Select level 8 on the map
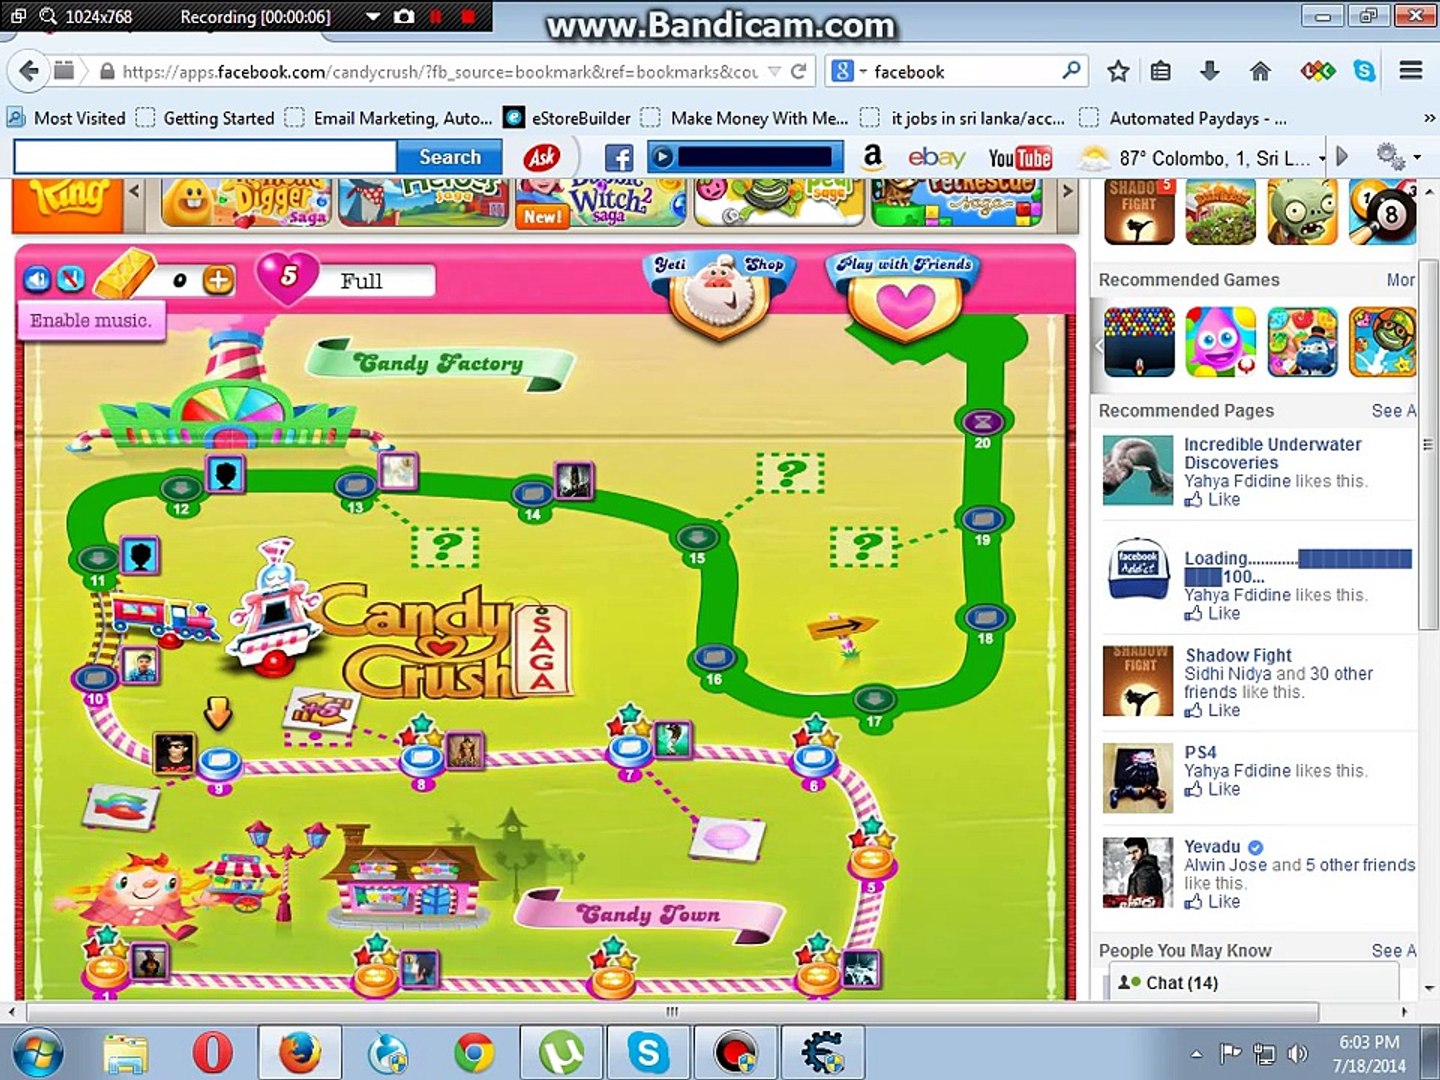Viewport: 1440px width, 1080px height. point(422,760)
